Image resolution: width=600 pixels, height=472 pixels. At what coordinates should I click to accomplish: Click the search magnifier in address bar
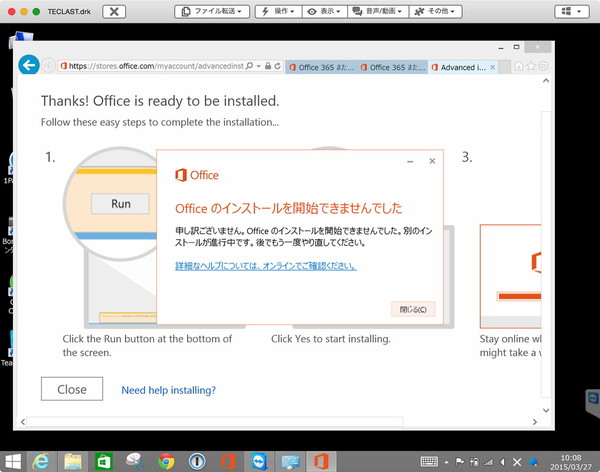pos(249,66)
